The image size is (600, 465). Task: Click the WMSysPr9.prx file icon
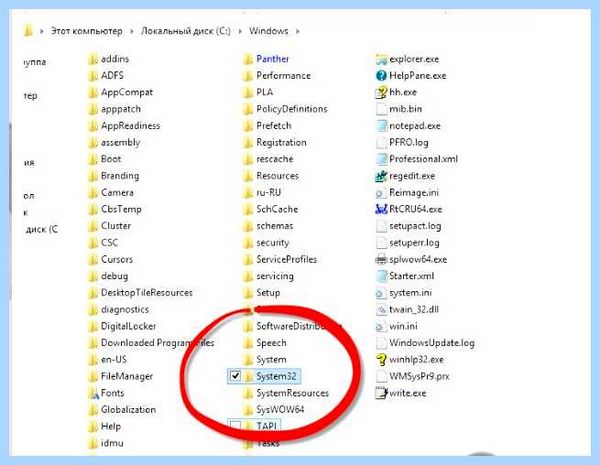382,376
